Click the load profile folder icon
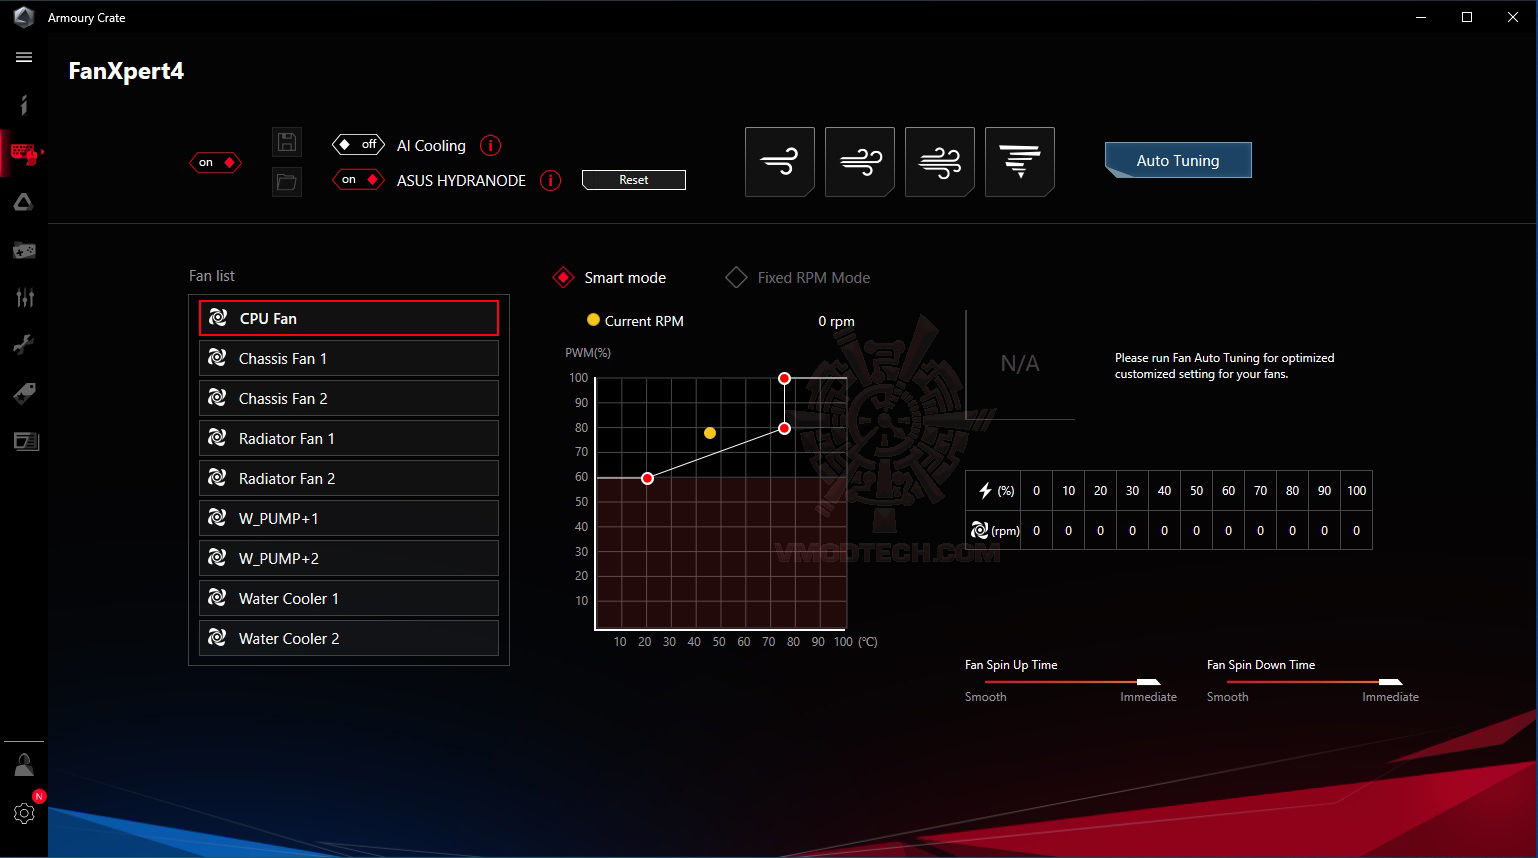This screenshot has height=858, width=1538. click(287, 182)
